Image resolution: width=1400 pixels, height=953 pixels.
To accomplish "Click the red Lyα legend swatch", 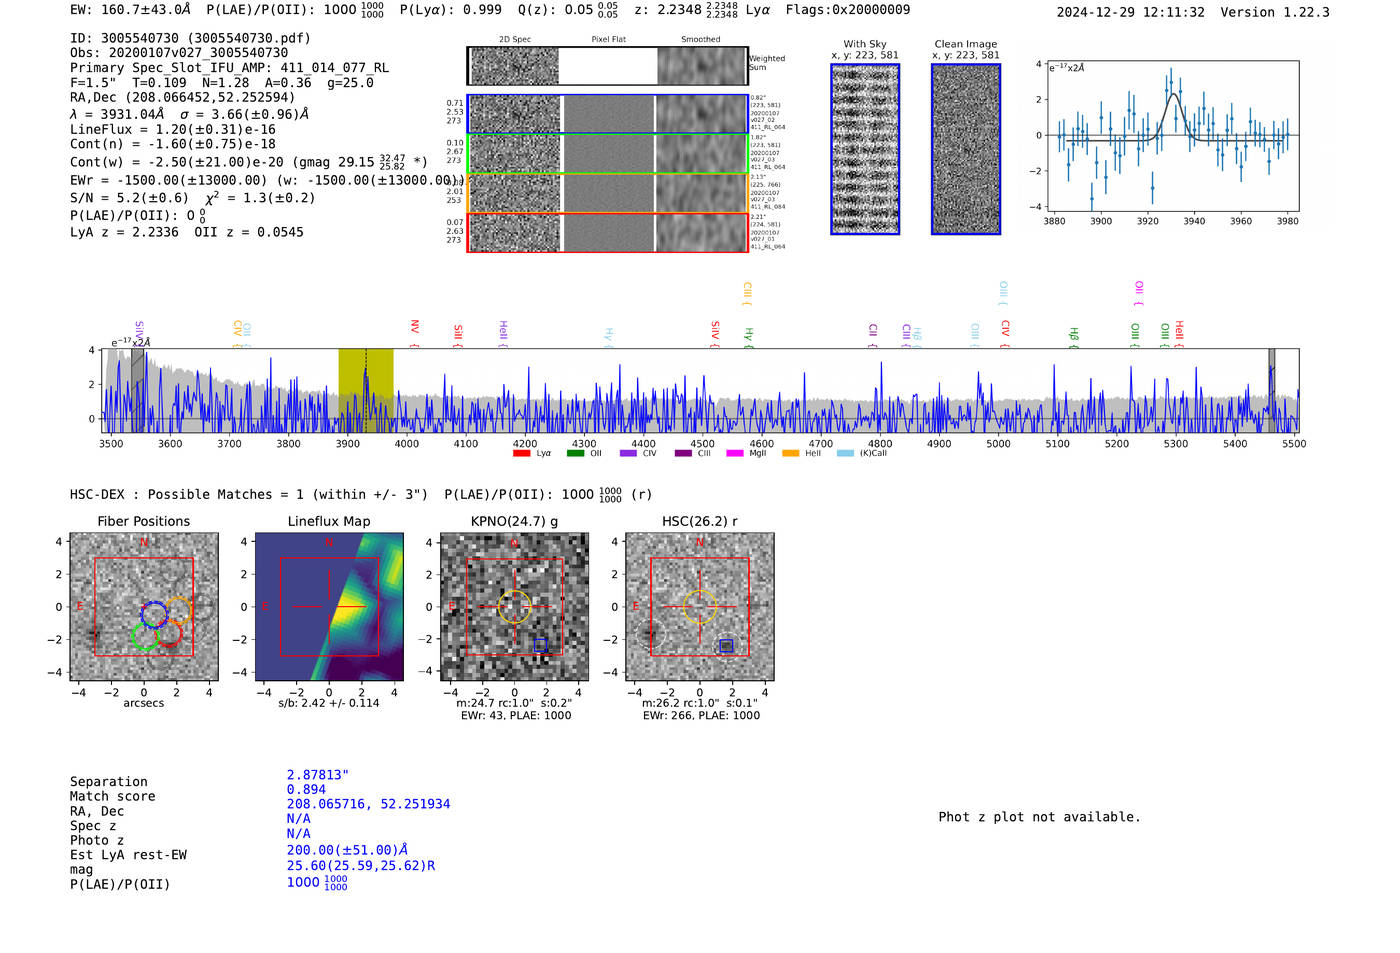I will click(x=521, y=454).
